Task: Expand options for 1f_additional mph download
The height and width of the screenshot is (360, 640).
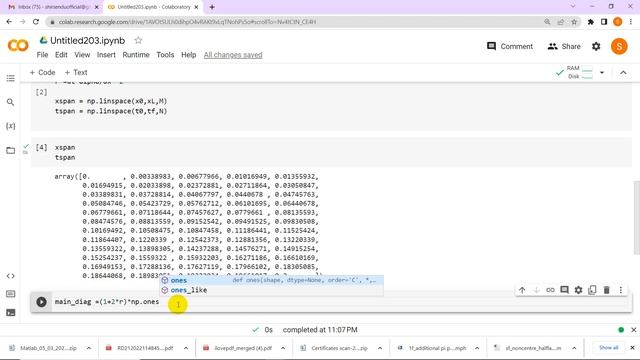Action: (x=477, y=348)
